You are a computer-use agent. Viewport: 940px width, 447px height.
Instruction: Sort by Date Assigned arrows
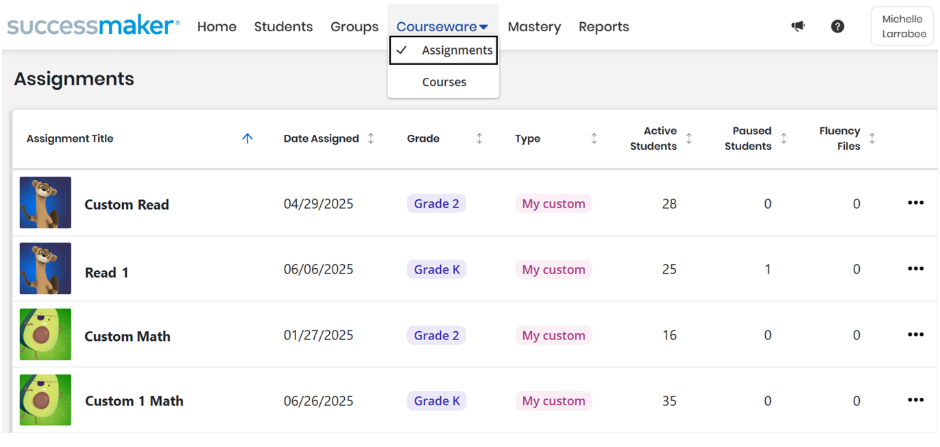(x=370, y=138)
